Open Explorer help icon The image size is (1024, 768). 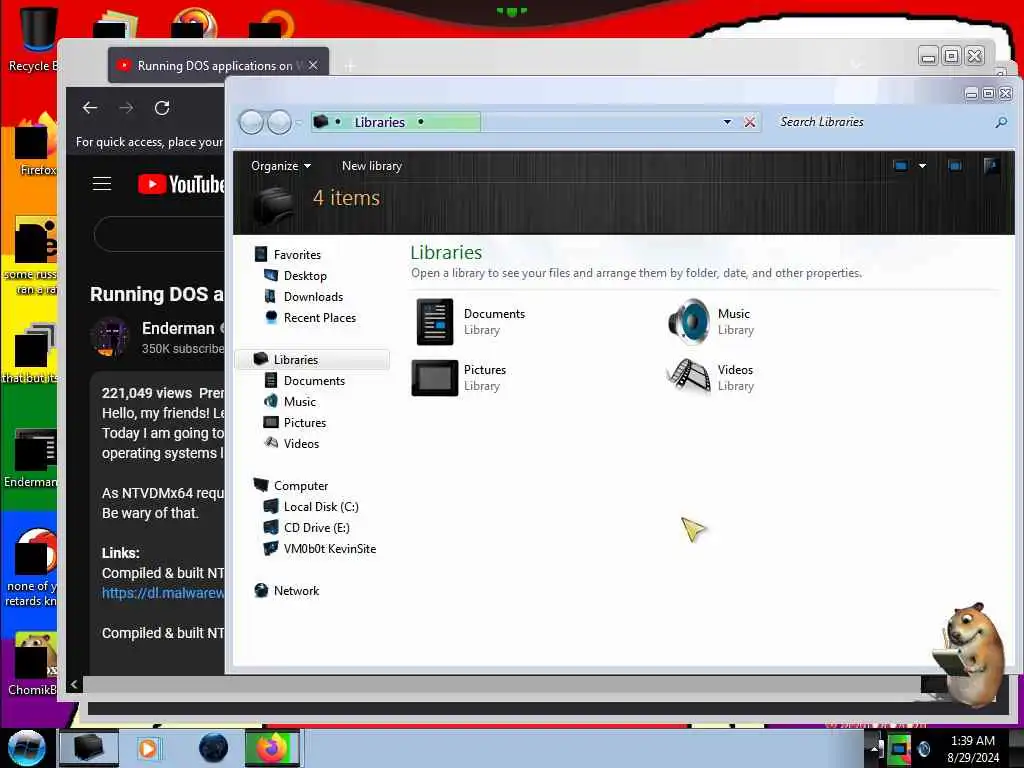click(991, 165)
